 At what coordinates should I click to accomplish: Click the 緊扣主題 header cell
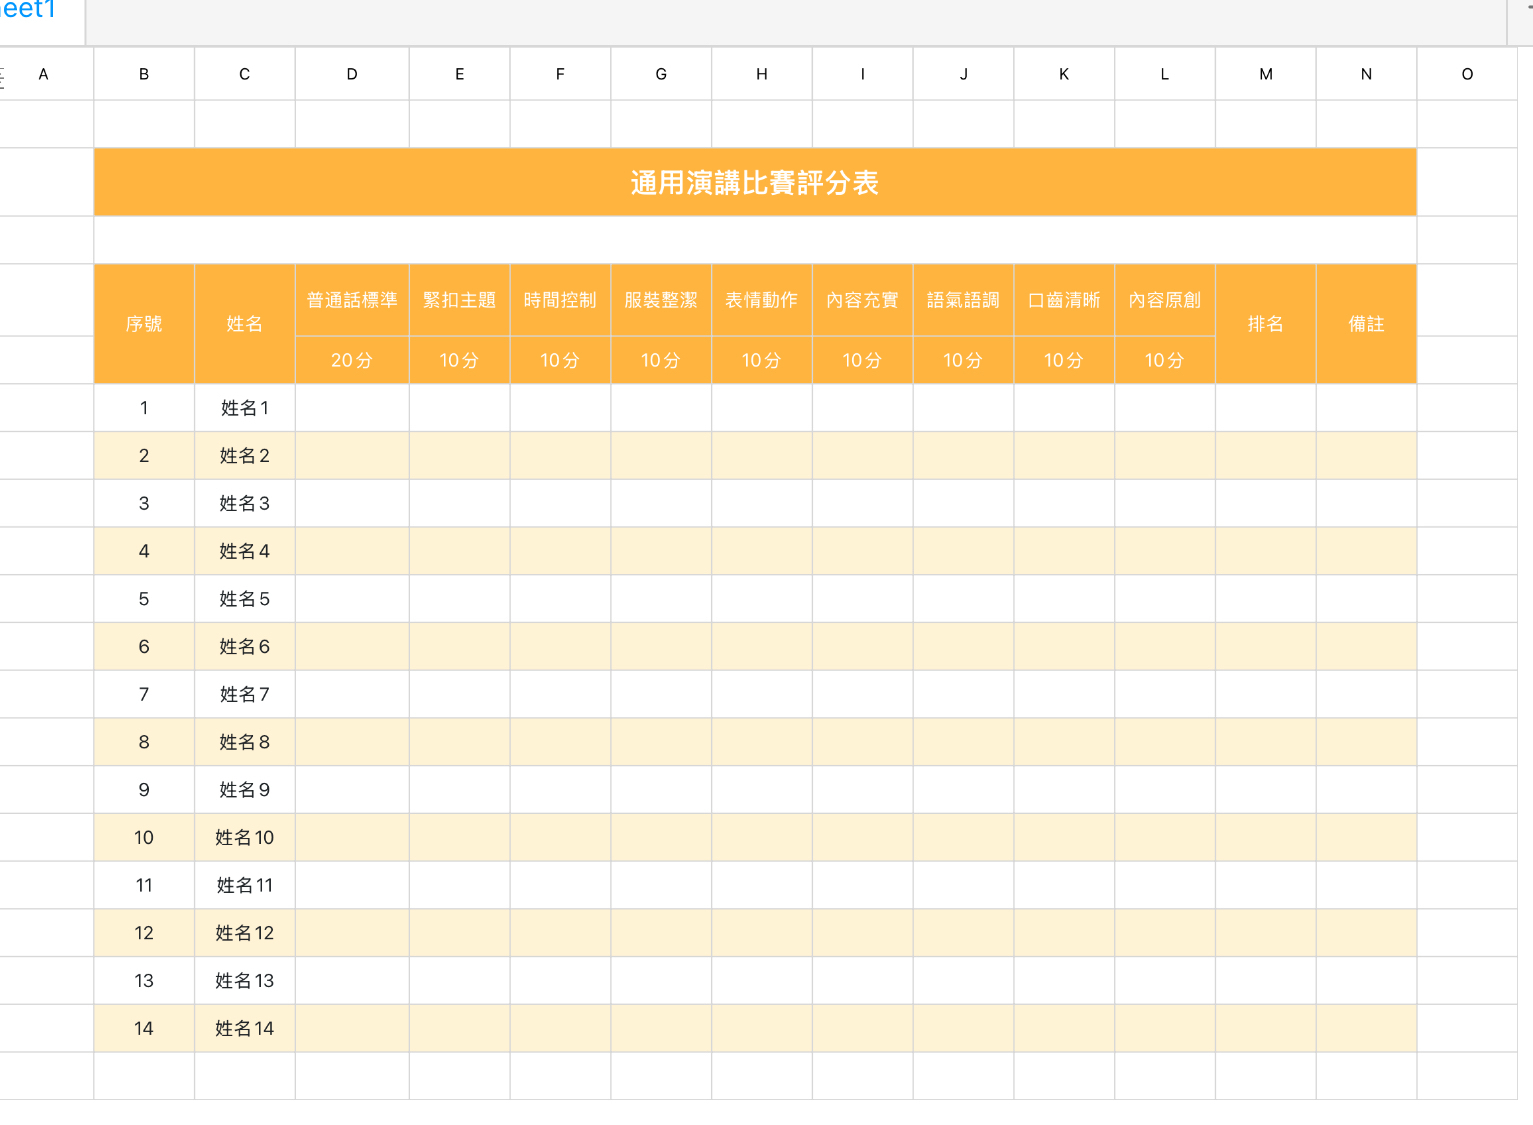[x=460, y=300]
